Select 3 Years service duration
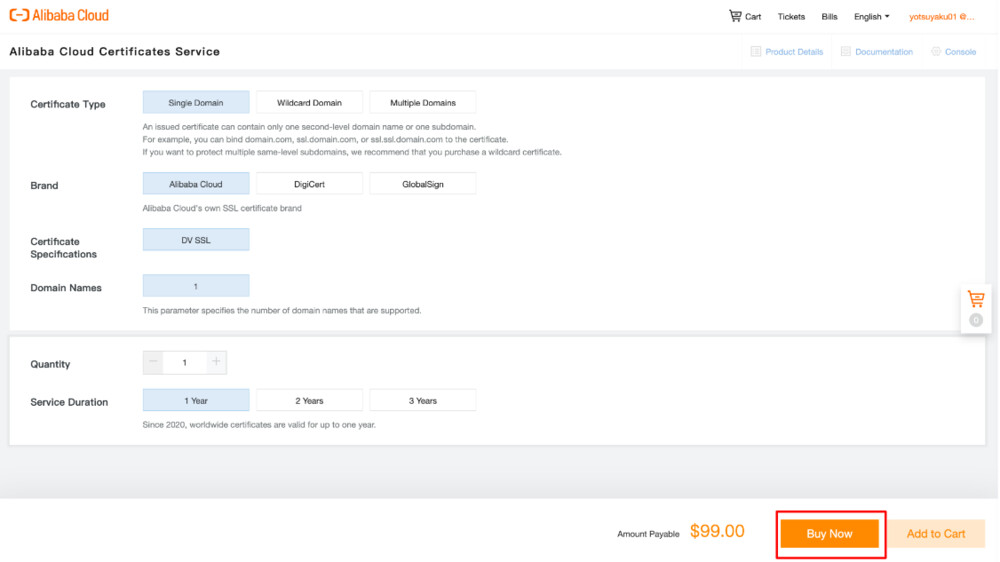This screenshot has height=562, width=1000. click(423, 401)
